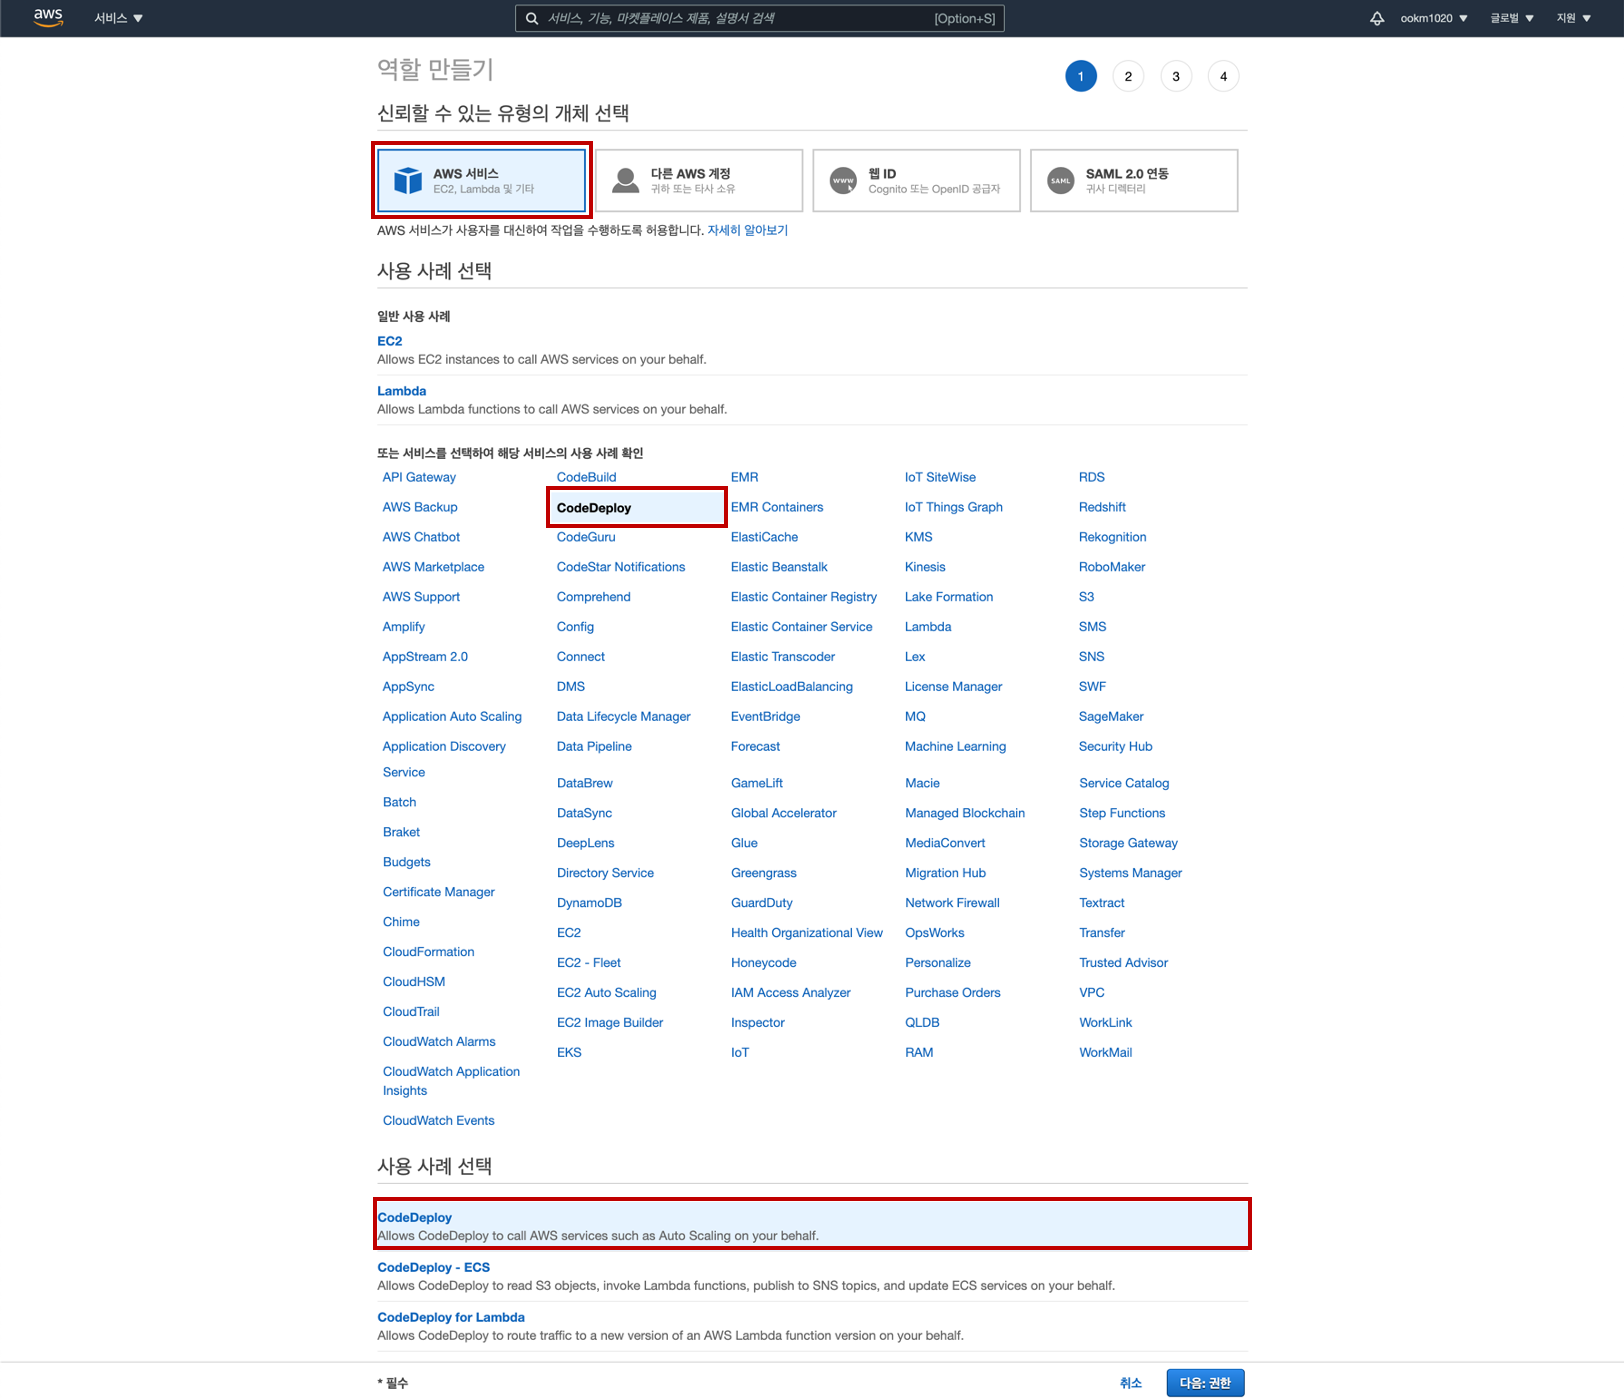
Task: Expand the 서비스 dropdown menu
Action: pos(119,18)
